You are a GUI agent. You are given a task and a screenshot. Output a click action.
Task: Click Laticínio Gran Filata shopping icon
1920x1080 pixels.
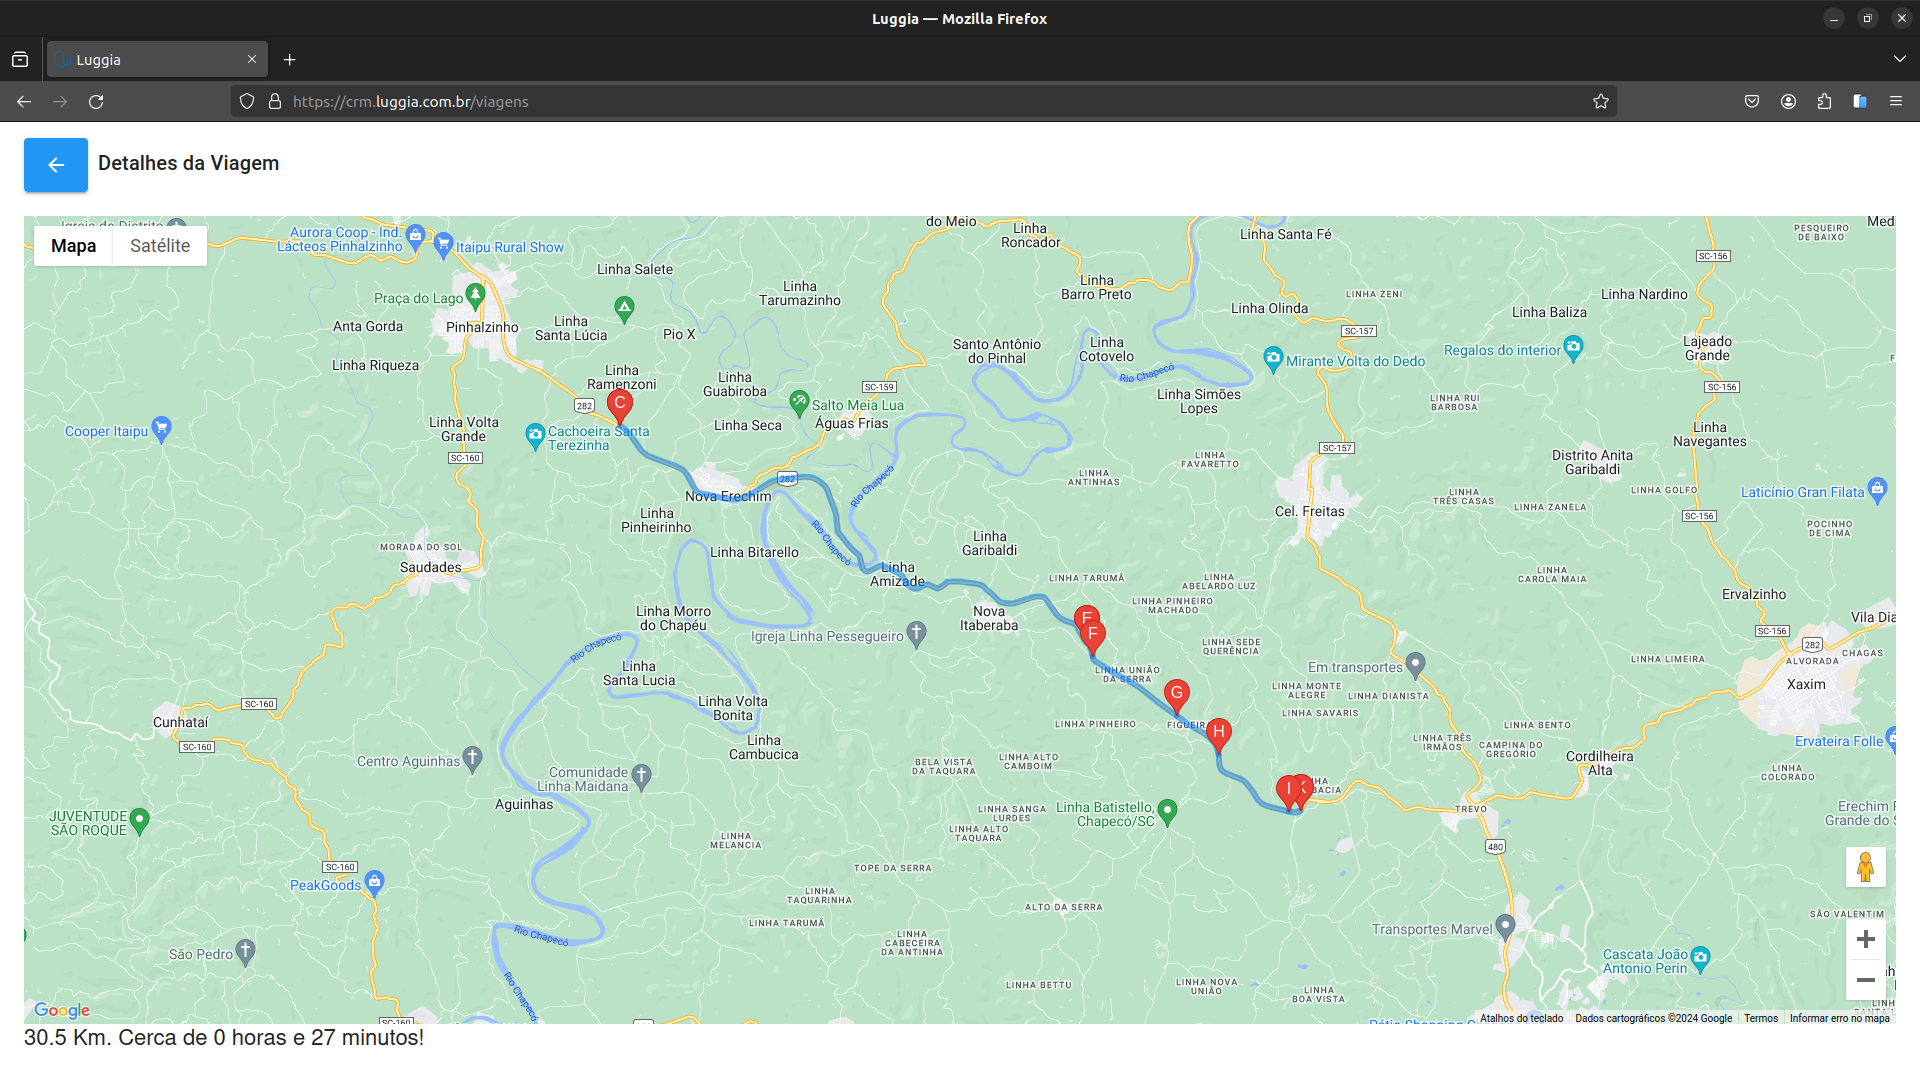coord(1877,489)
